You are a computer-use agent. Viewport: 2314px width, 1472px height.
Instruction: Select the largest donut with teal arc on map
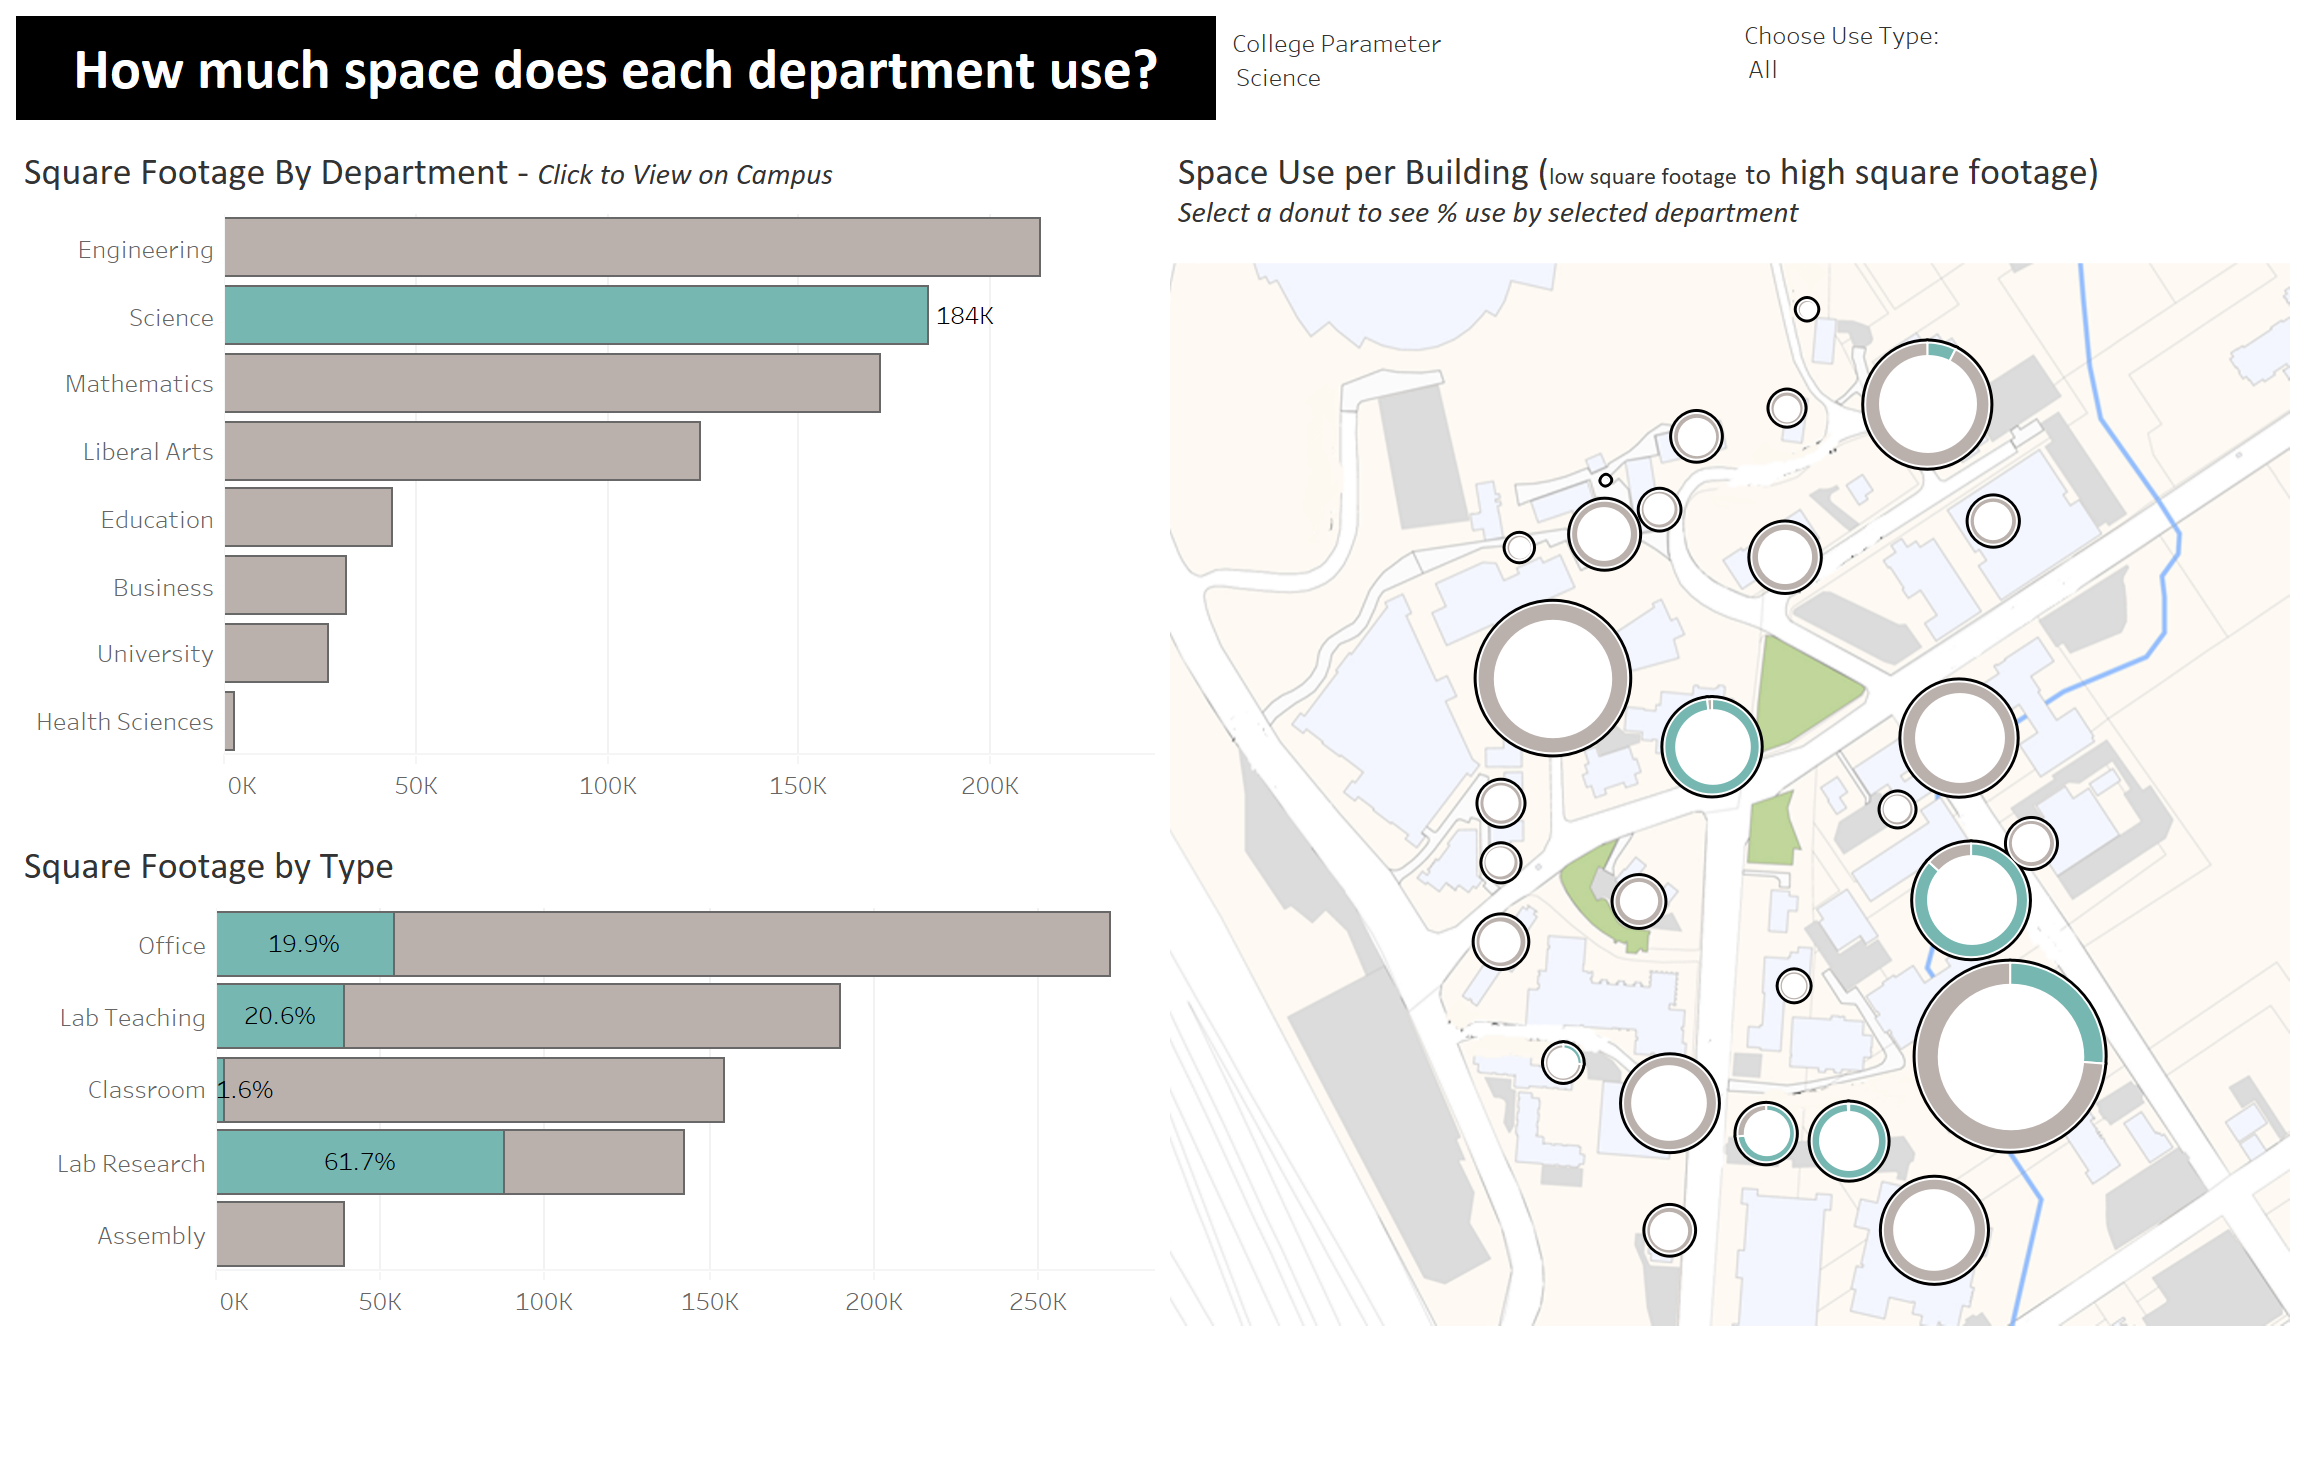2009,1056
